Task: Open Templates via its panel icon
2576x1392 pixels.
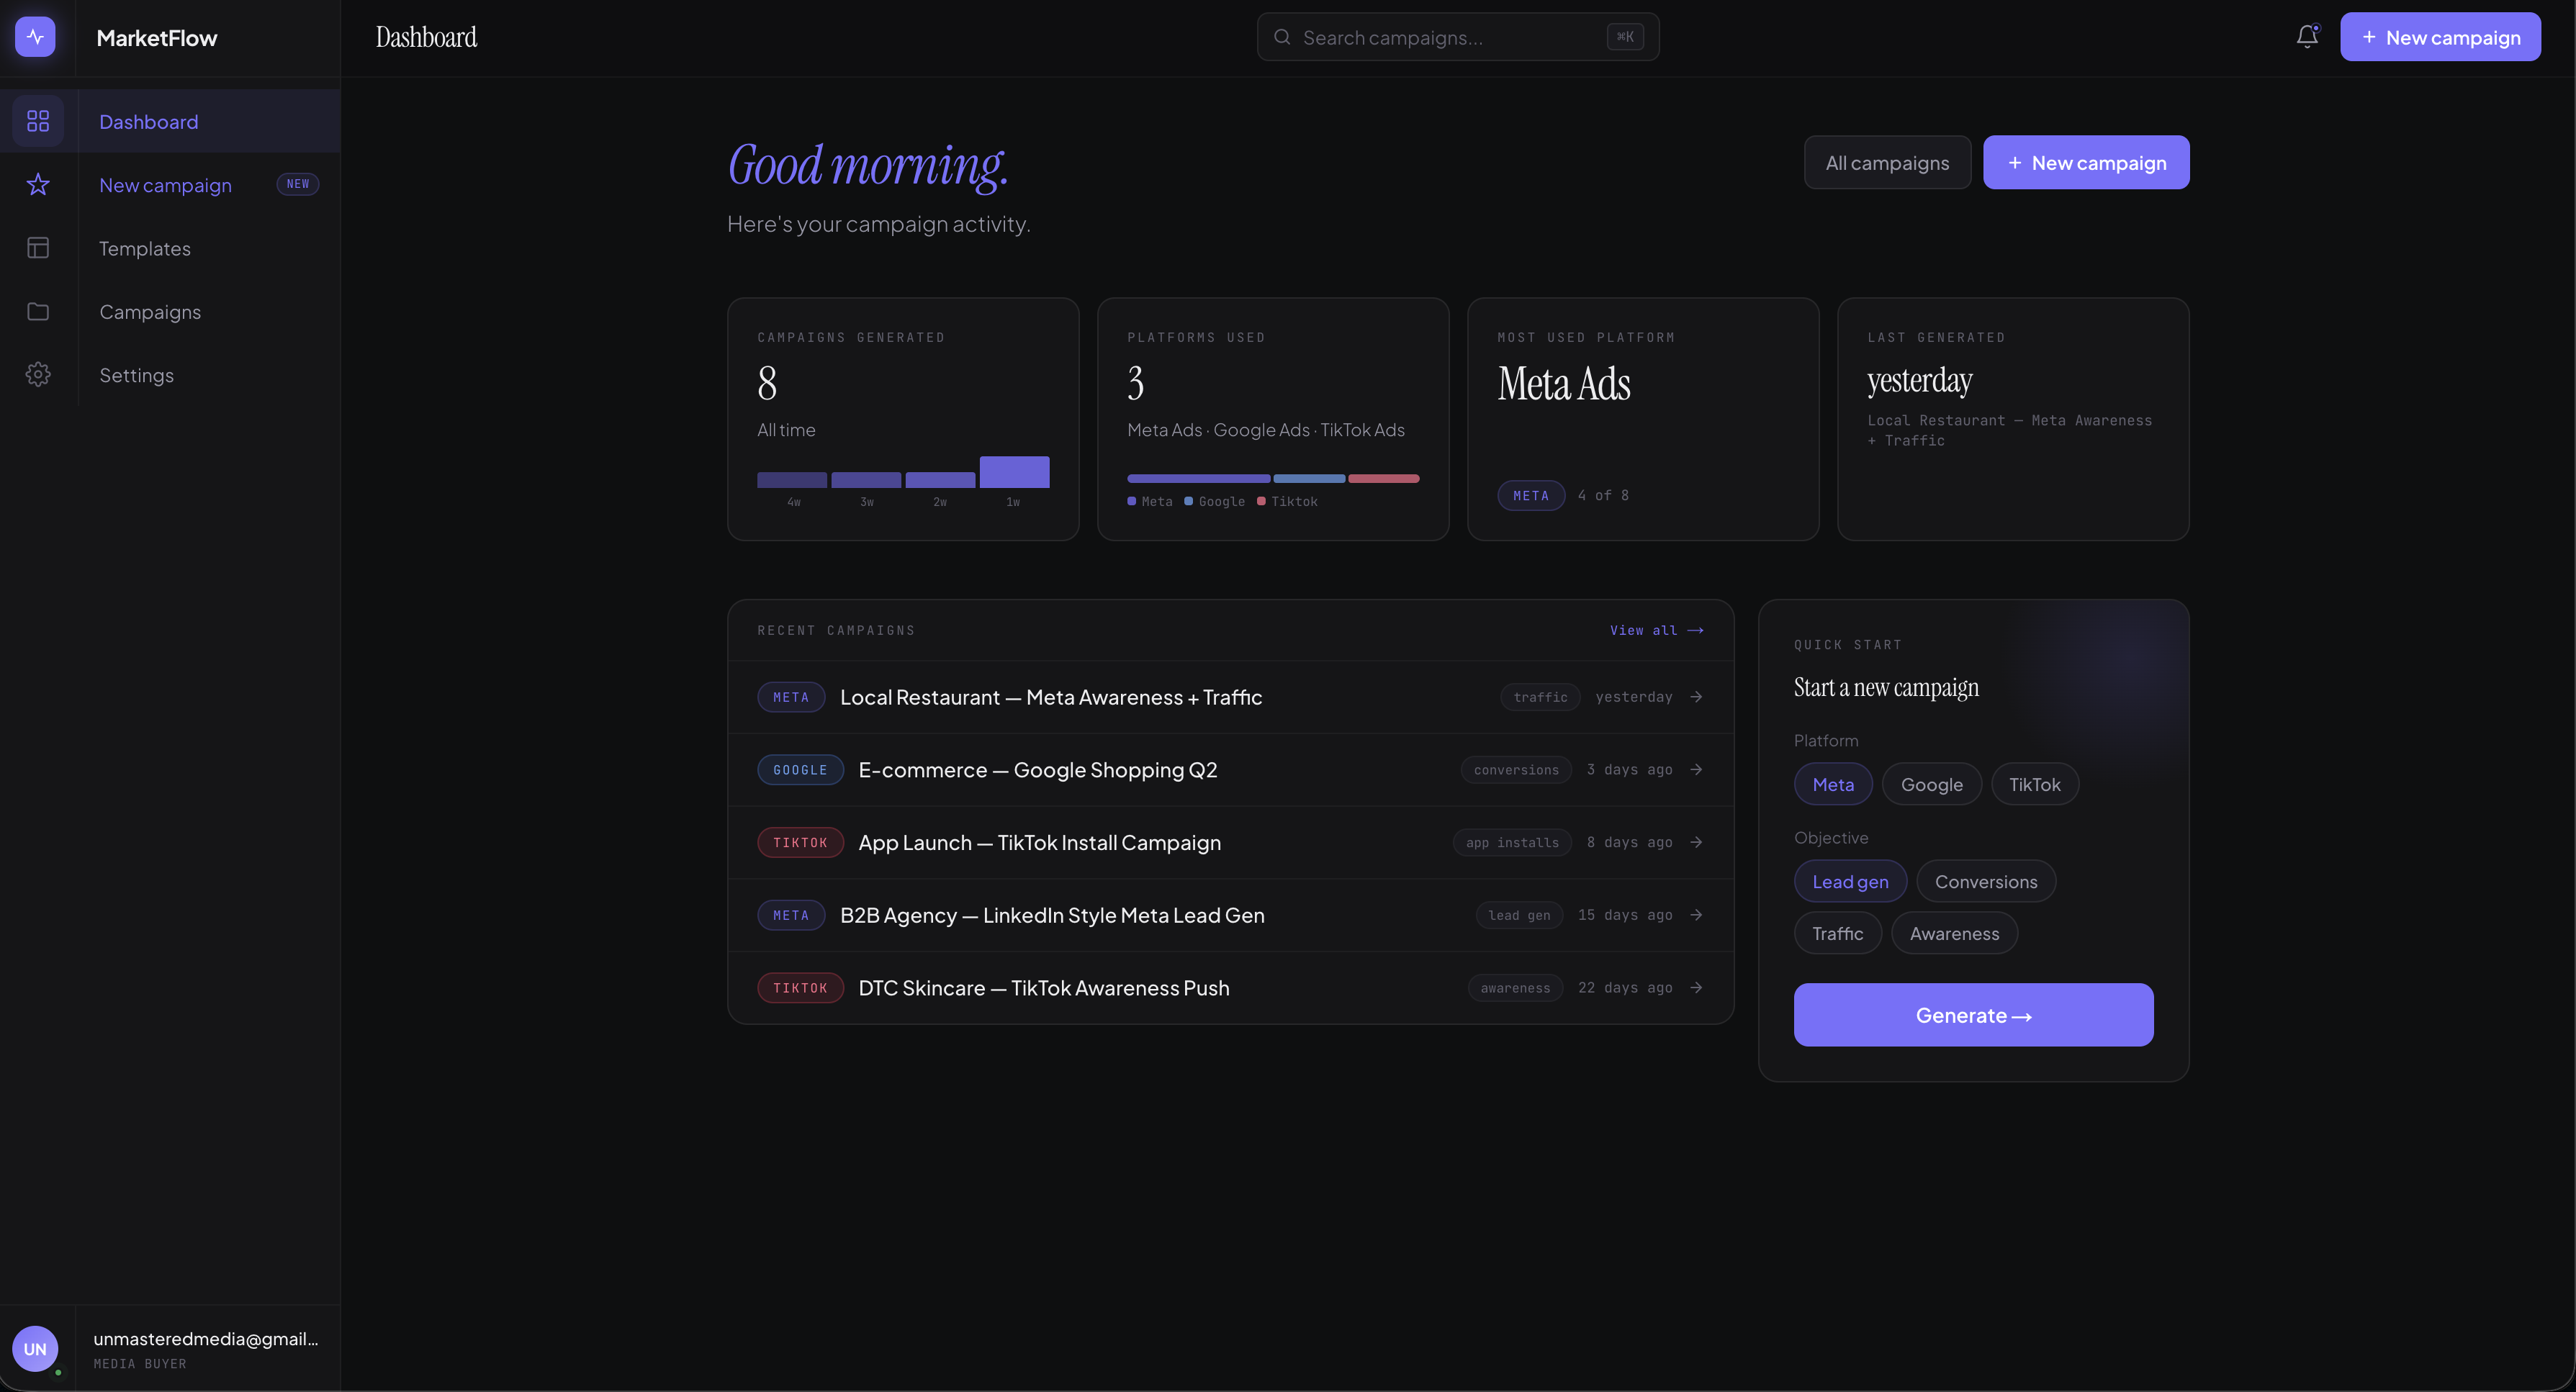Action: (38, 248)
